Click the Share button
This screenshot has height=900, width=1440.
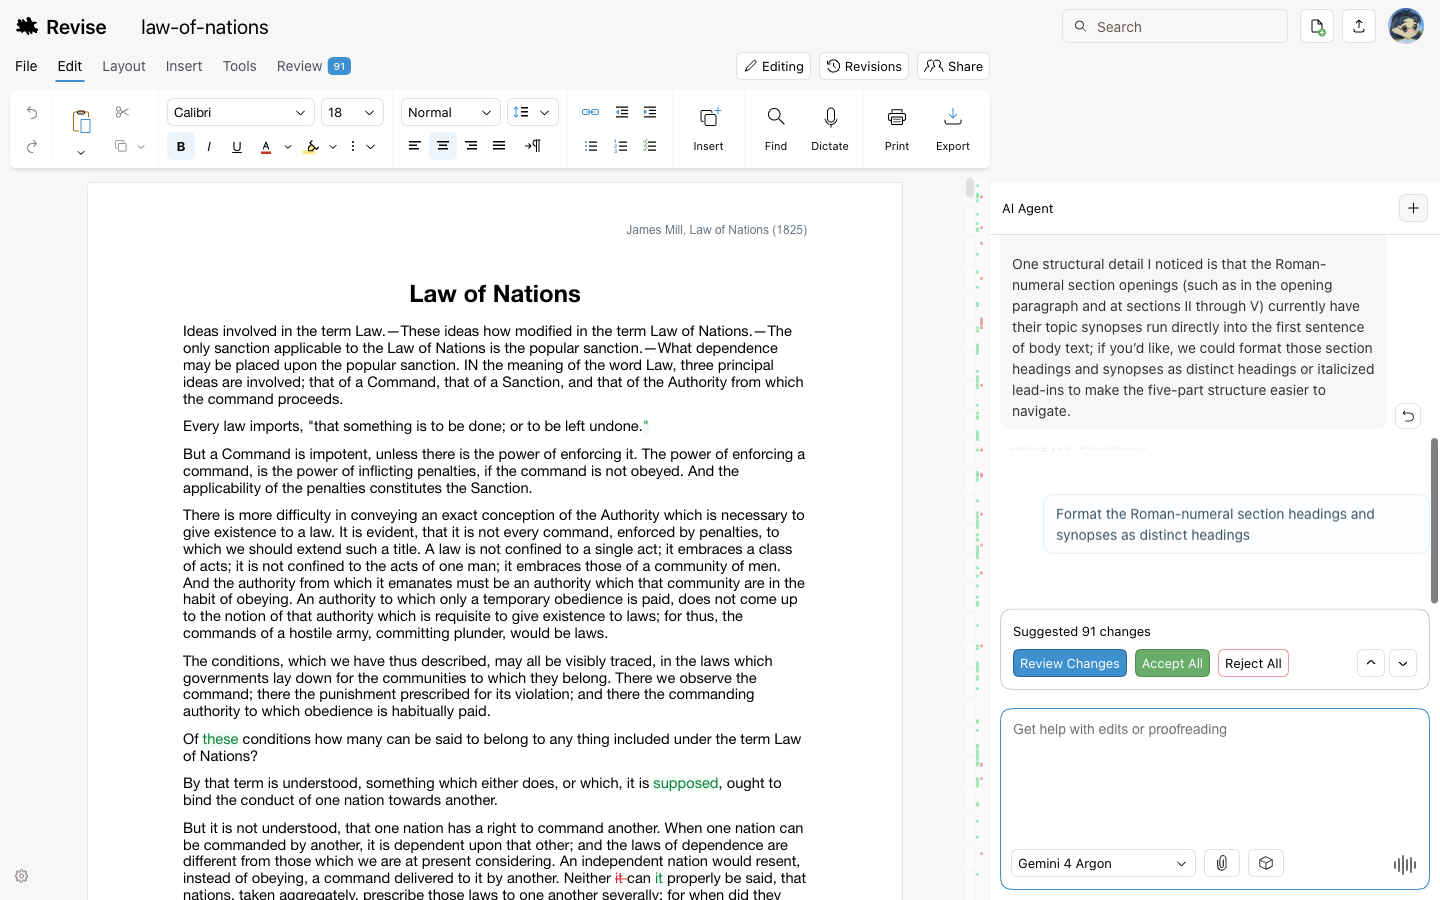click(x=953, y=66)
